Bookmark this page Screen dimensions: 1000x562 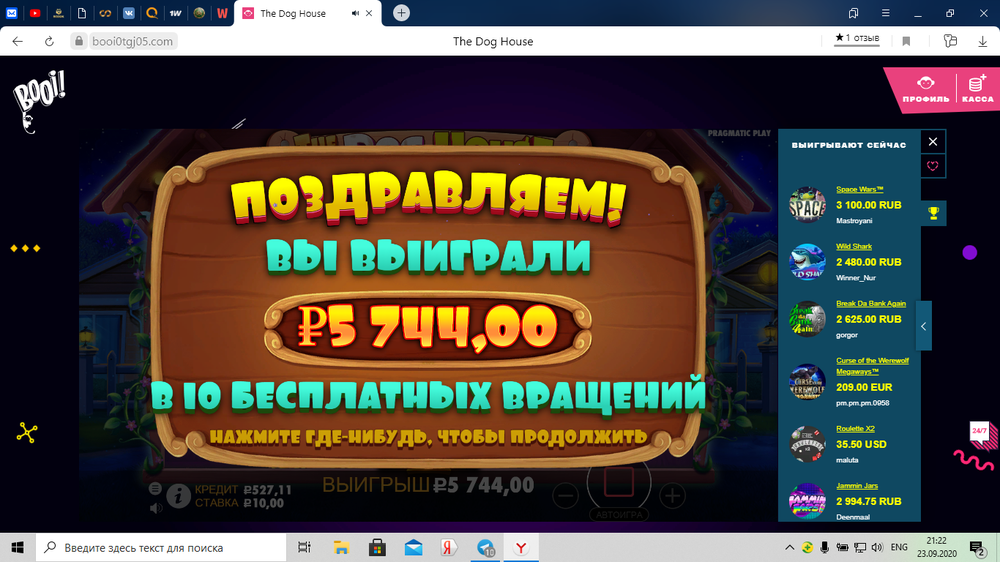906,41
